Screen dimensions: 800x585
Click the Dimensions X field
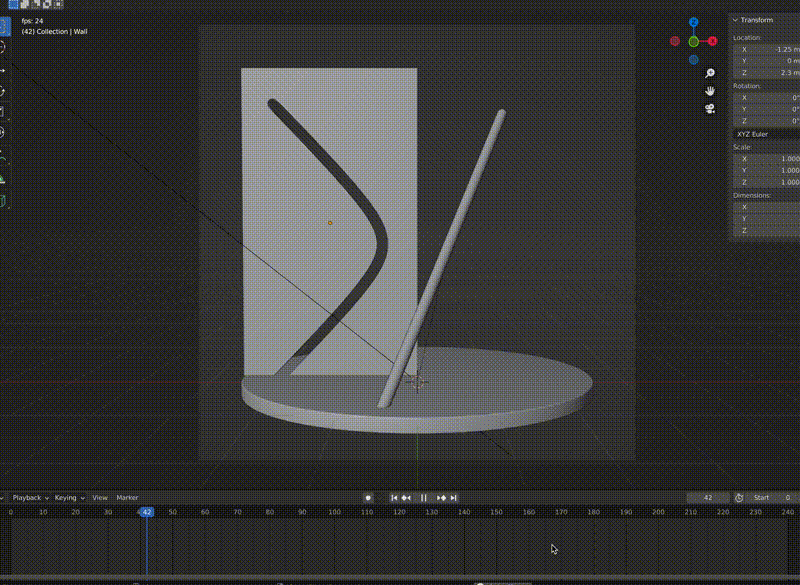(x=766, y=207)
